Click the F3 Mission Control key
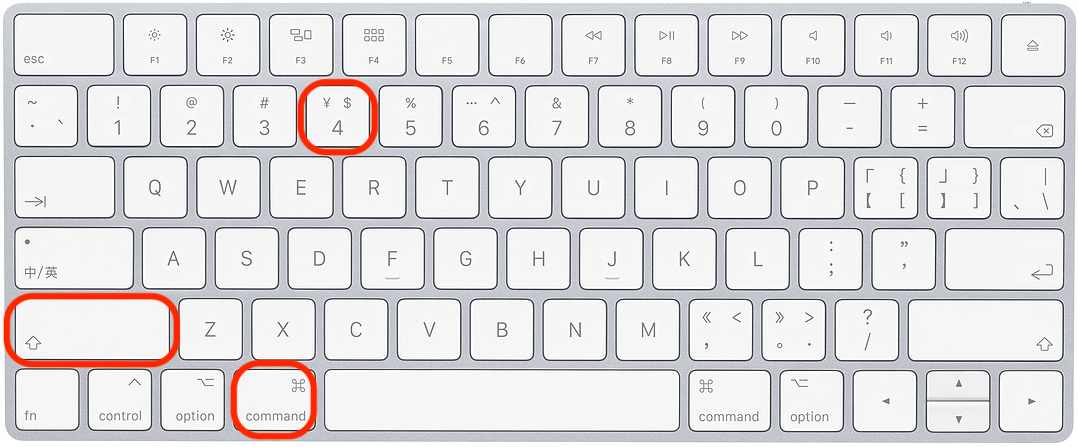Image resolution: width=1078 pixels, height=447 pixels. click(300, 45)
